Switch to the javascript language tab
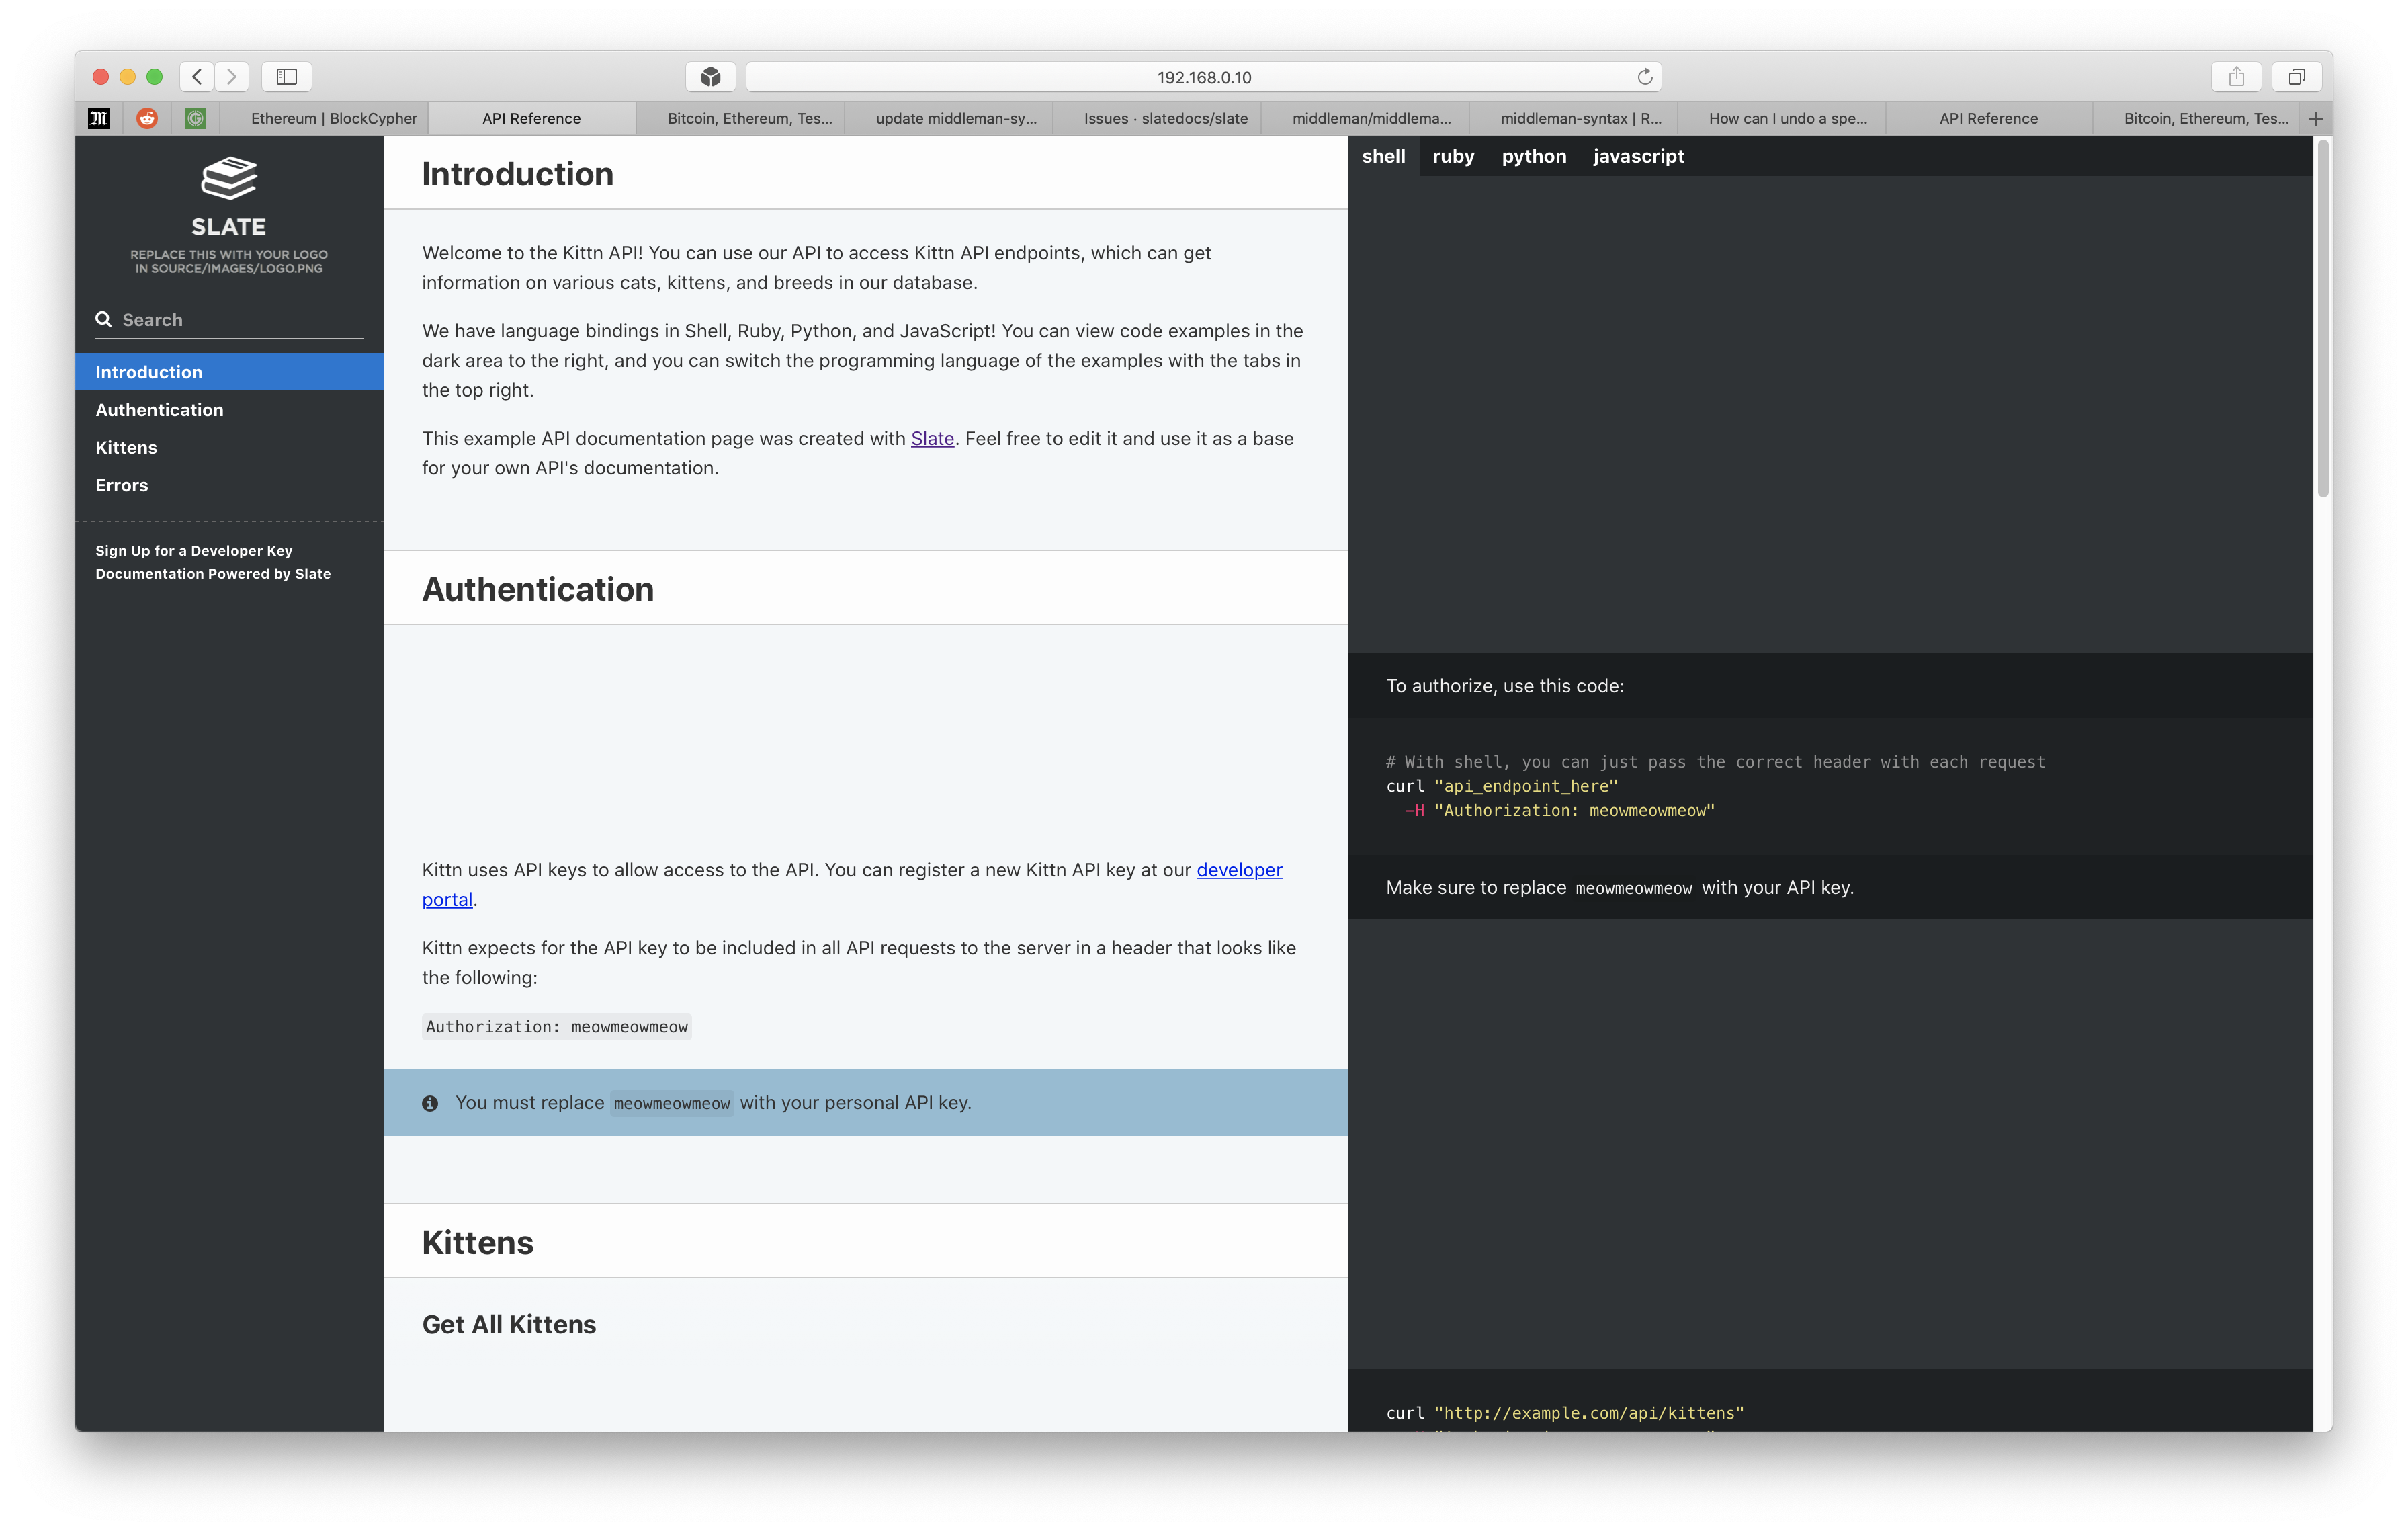The width and height of the screenshot is (2408, 1531). point(1638,156)
